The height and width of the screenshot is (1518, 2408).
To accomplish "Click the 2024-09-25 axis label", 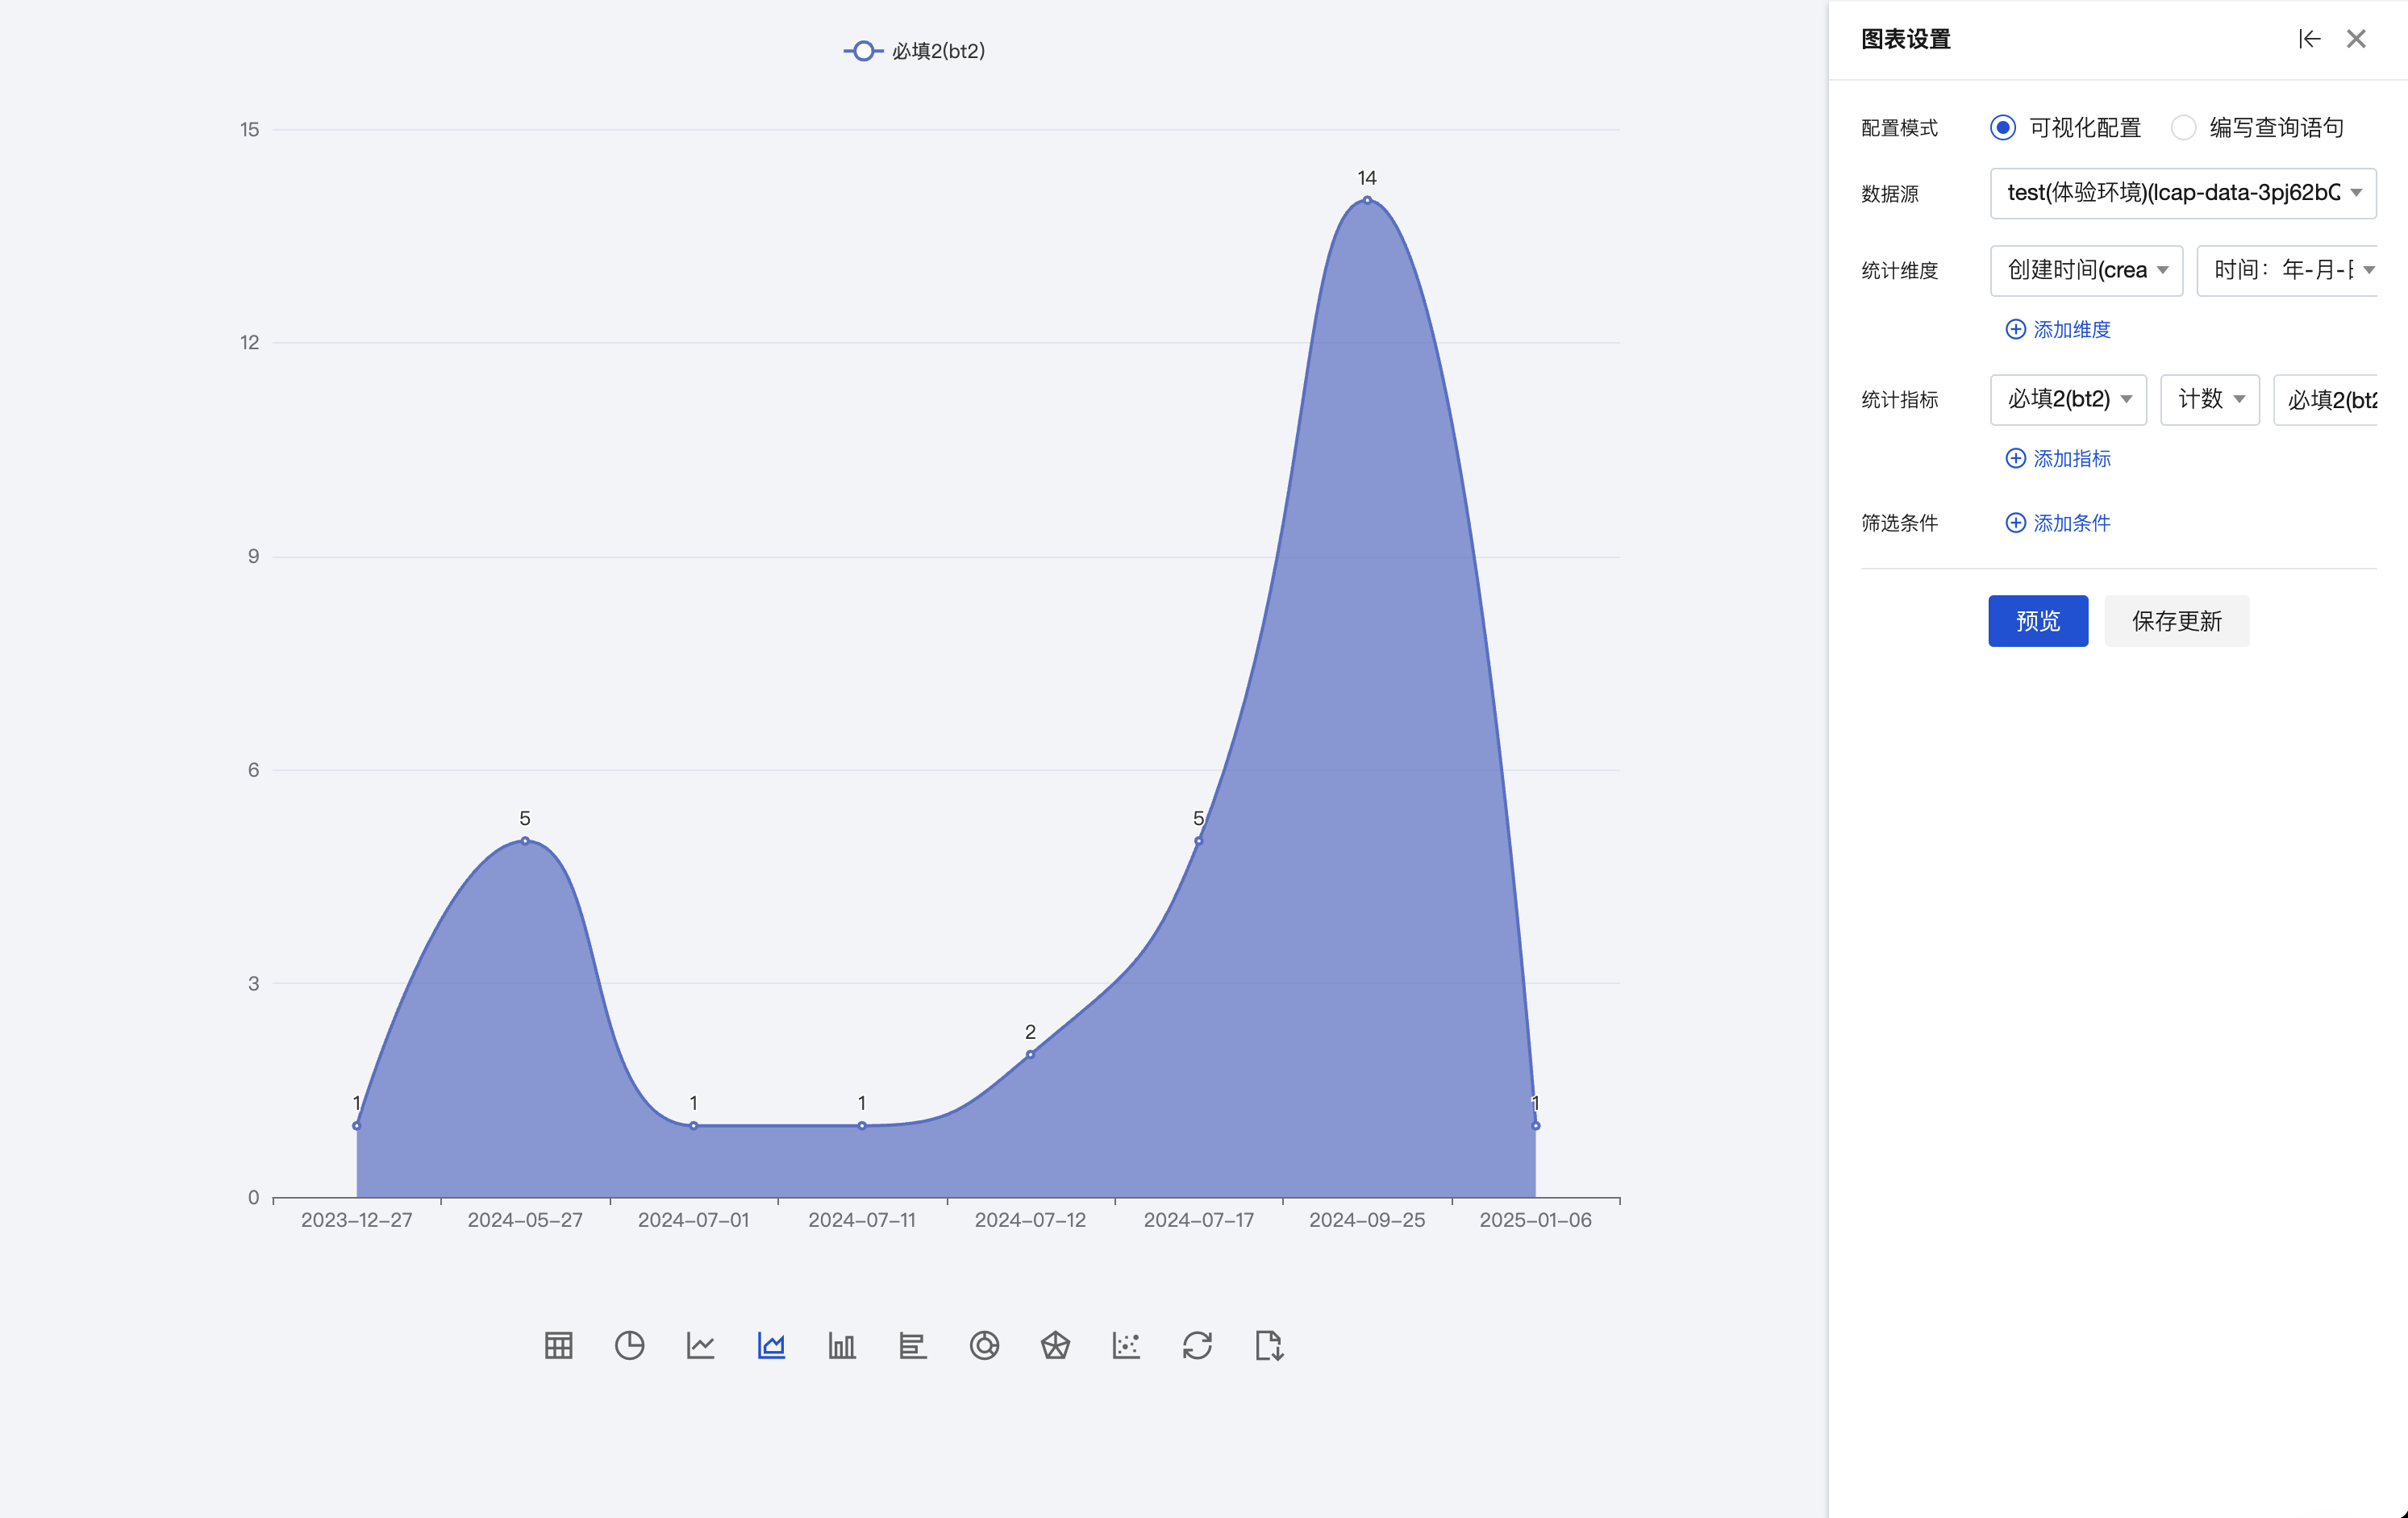I will click(1367, 1220).
